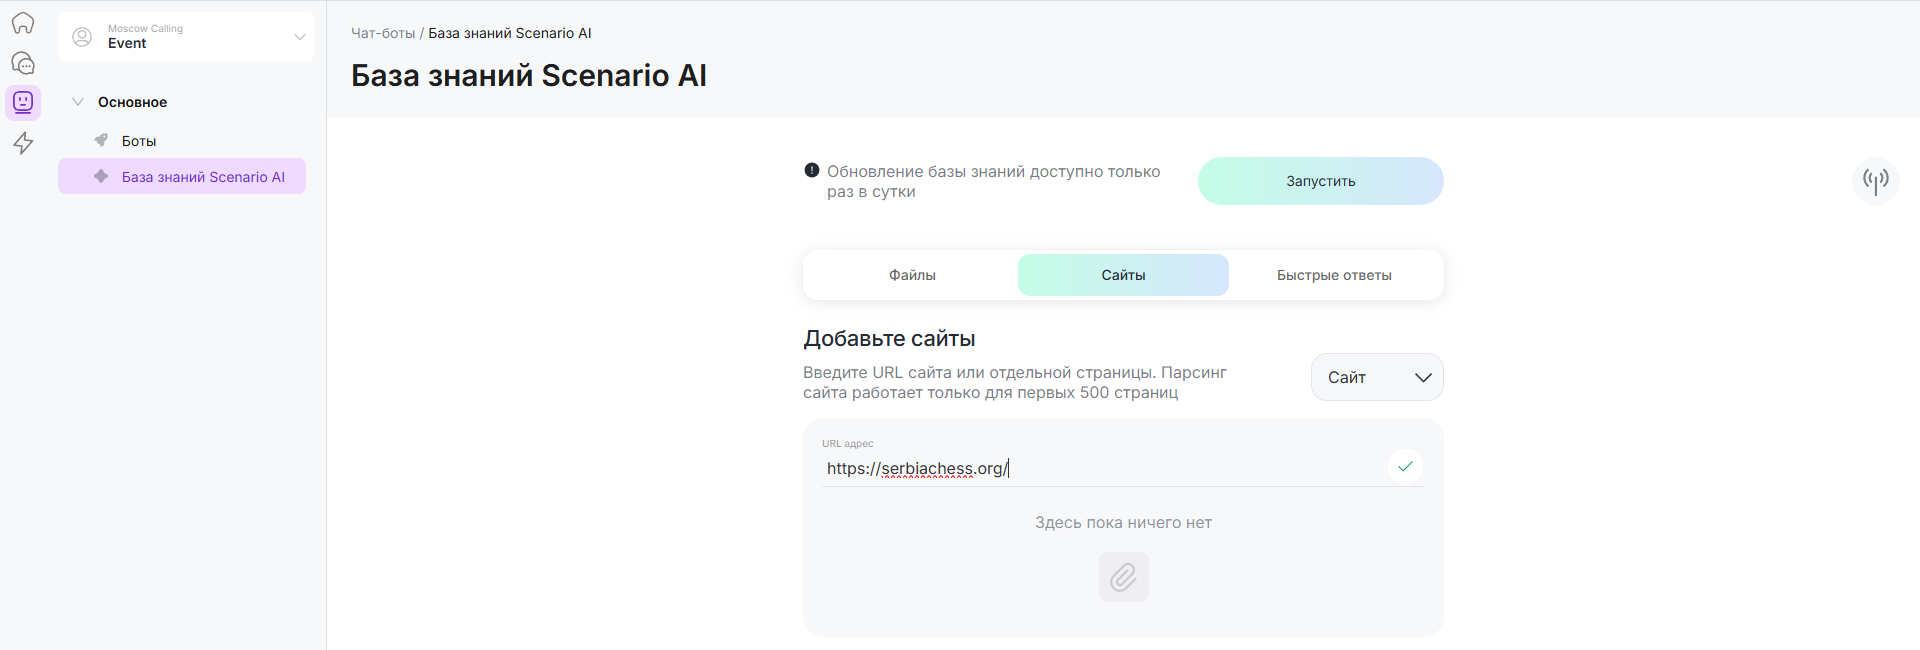
Task: Select База знаний Scenario AI sidebar item
Action: click(203, 177)
